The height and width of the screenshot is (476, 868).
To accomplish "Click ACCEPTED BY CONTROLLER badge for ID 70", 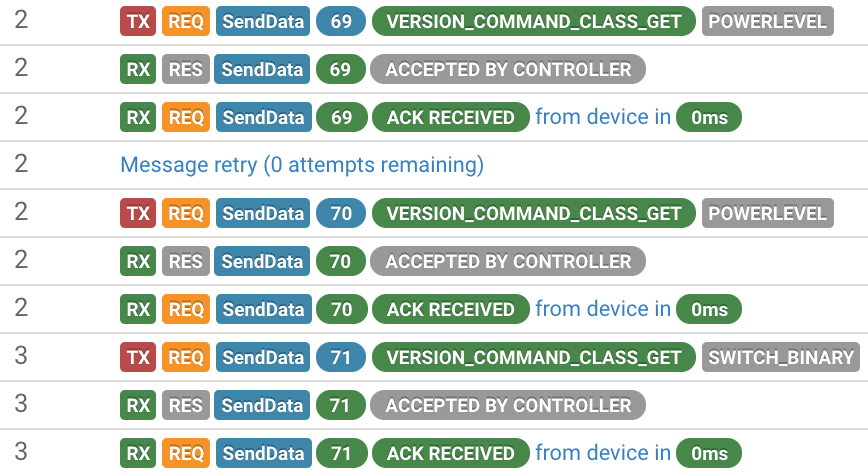I will [508, 261].
